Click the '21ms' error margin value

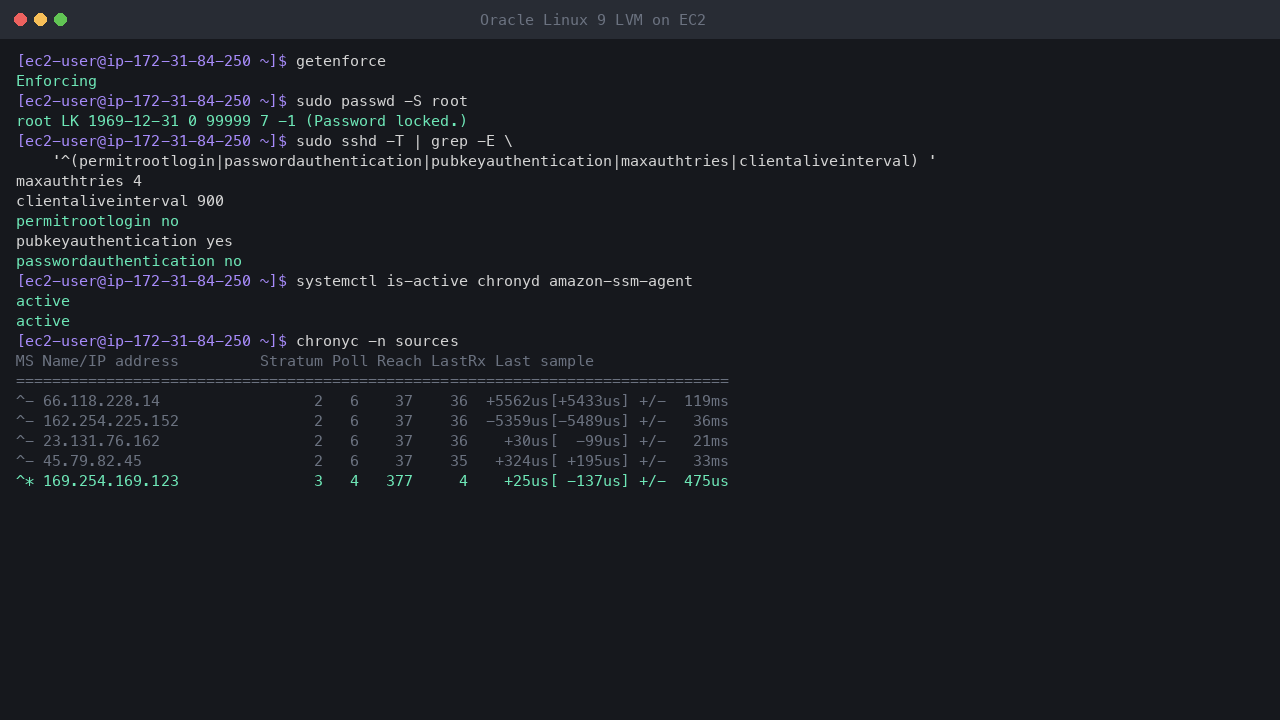pyautogui.click(x=711, y=441)
